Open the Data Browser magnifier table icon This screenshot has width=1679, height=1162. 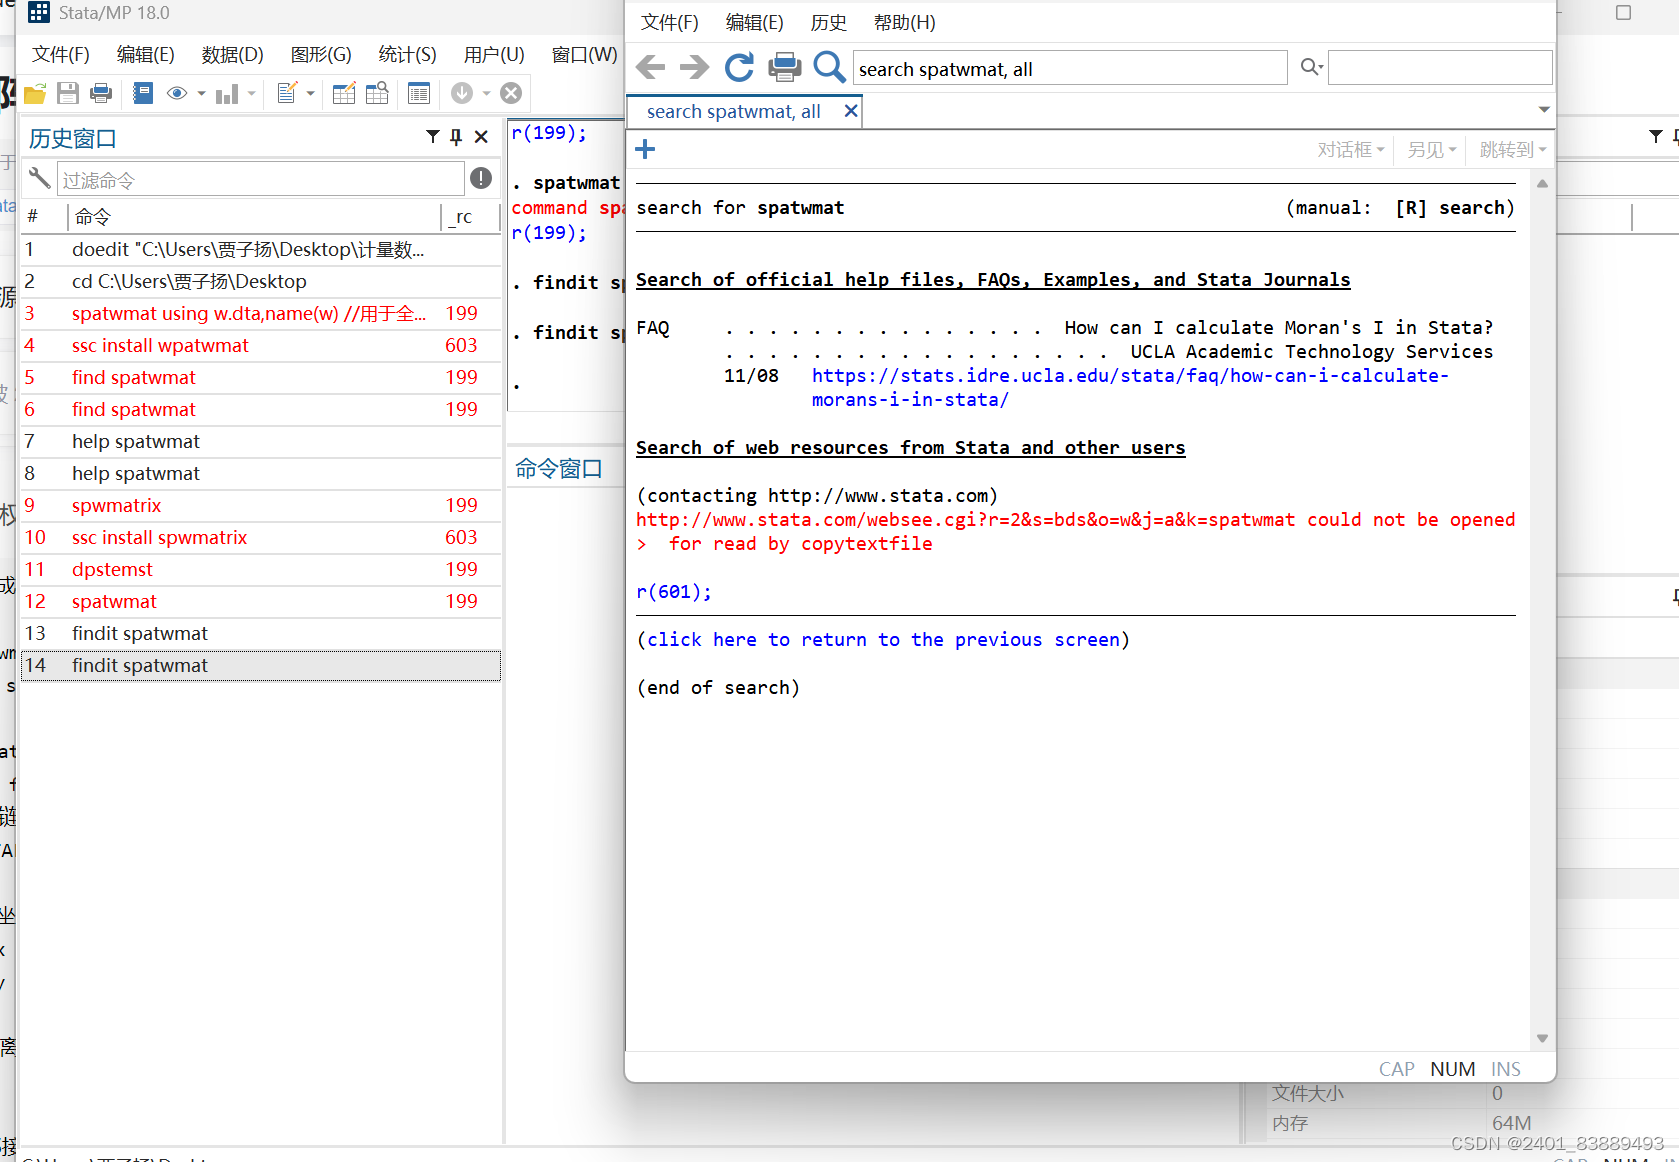[x=377, y=94]
